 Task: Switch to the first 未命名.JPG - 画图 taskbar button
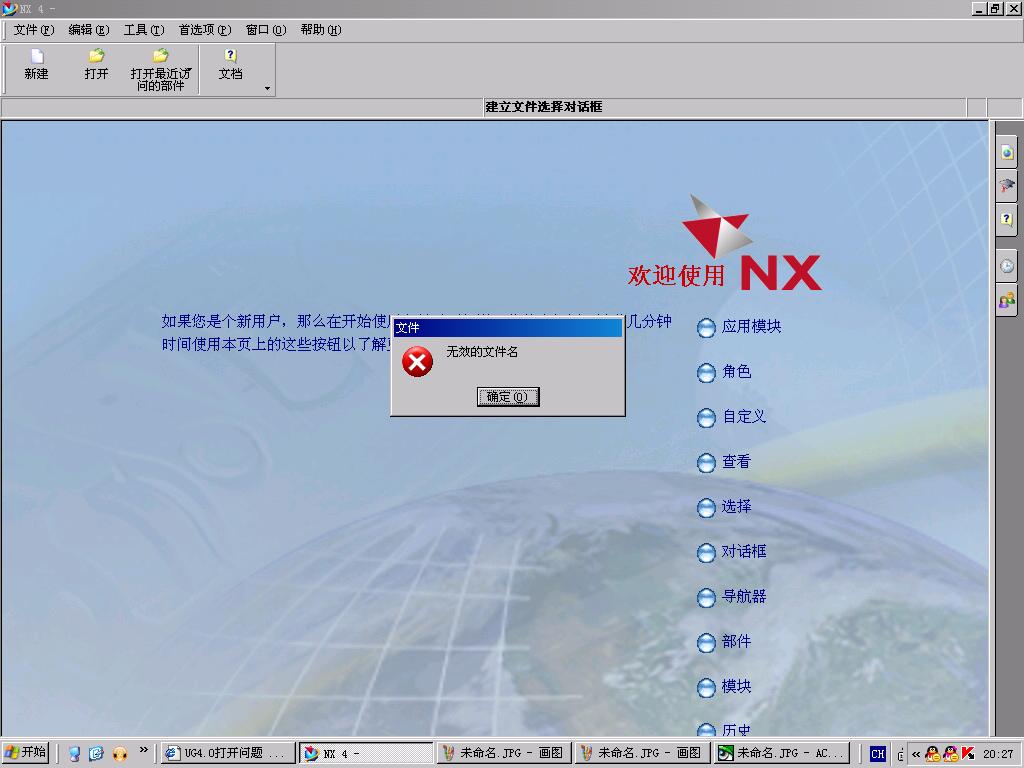(504, 753)
